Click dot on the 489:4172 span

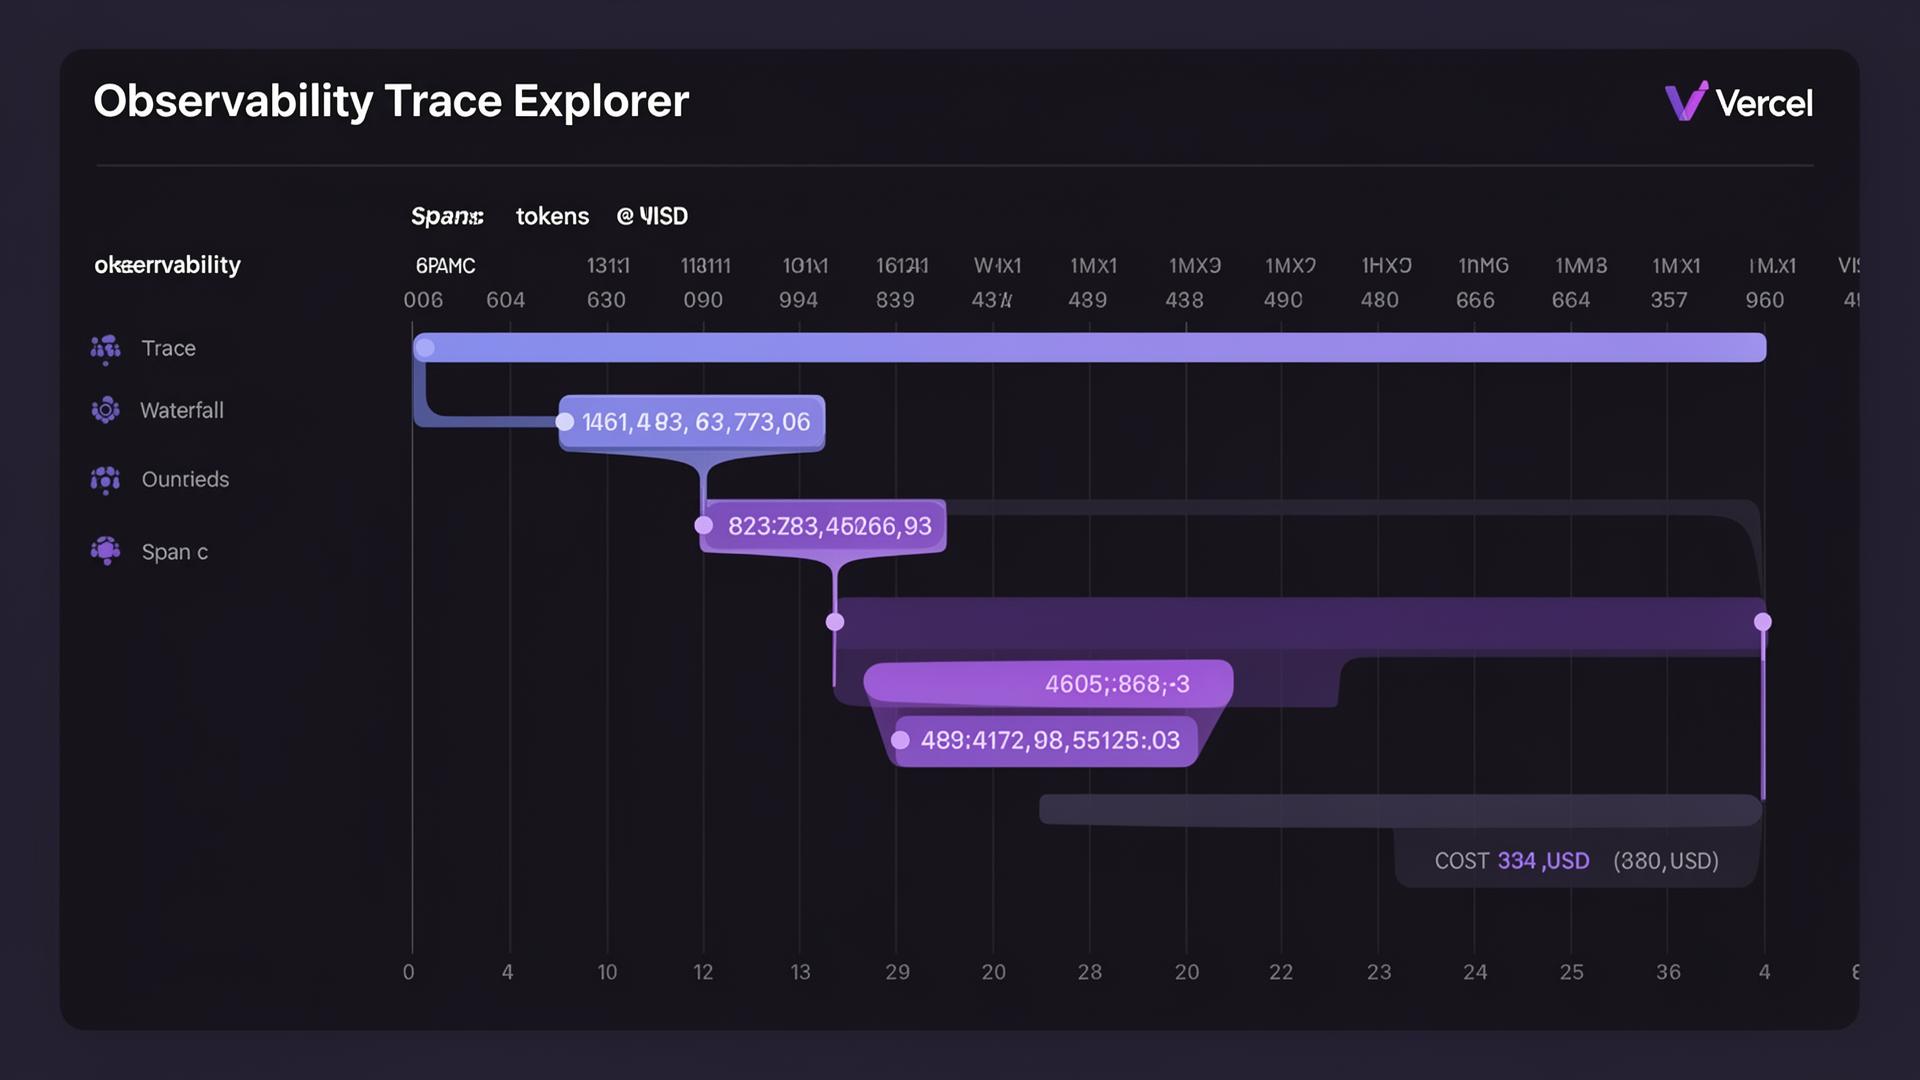(900, 740)
